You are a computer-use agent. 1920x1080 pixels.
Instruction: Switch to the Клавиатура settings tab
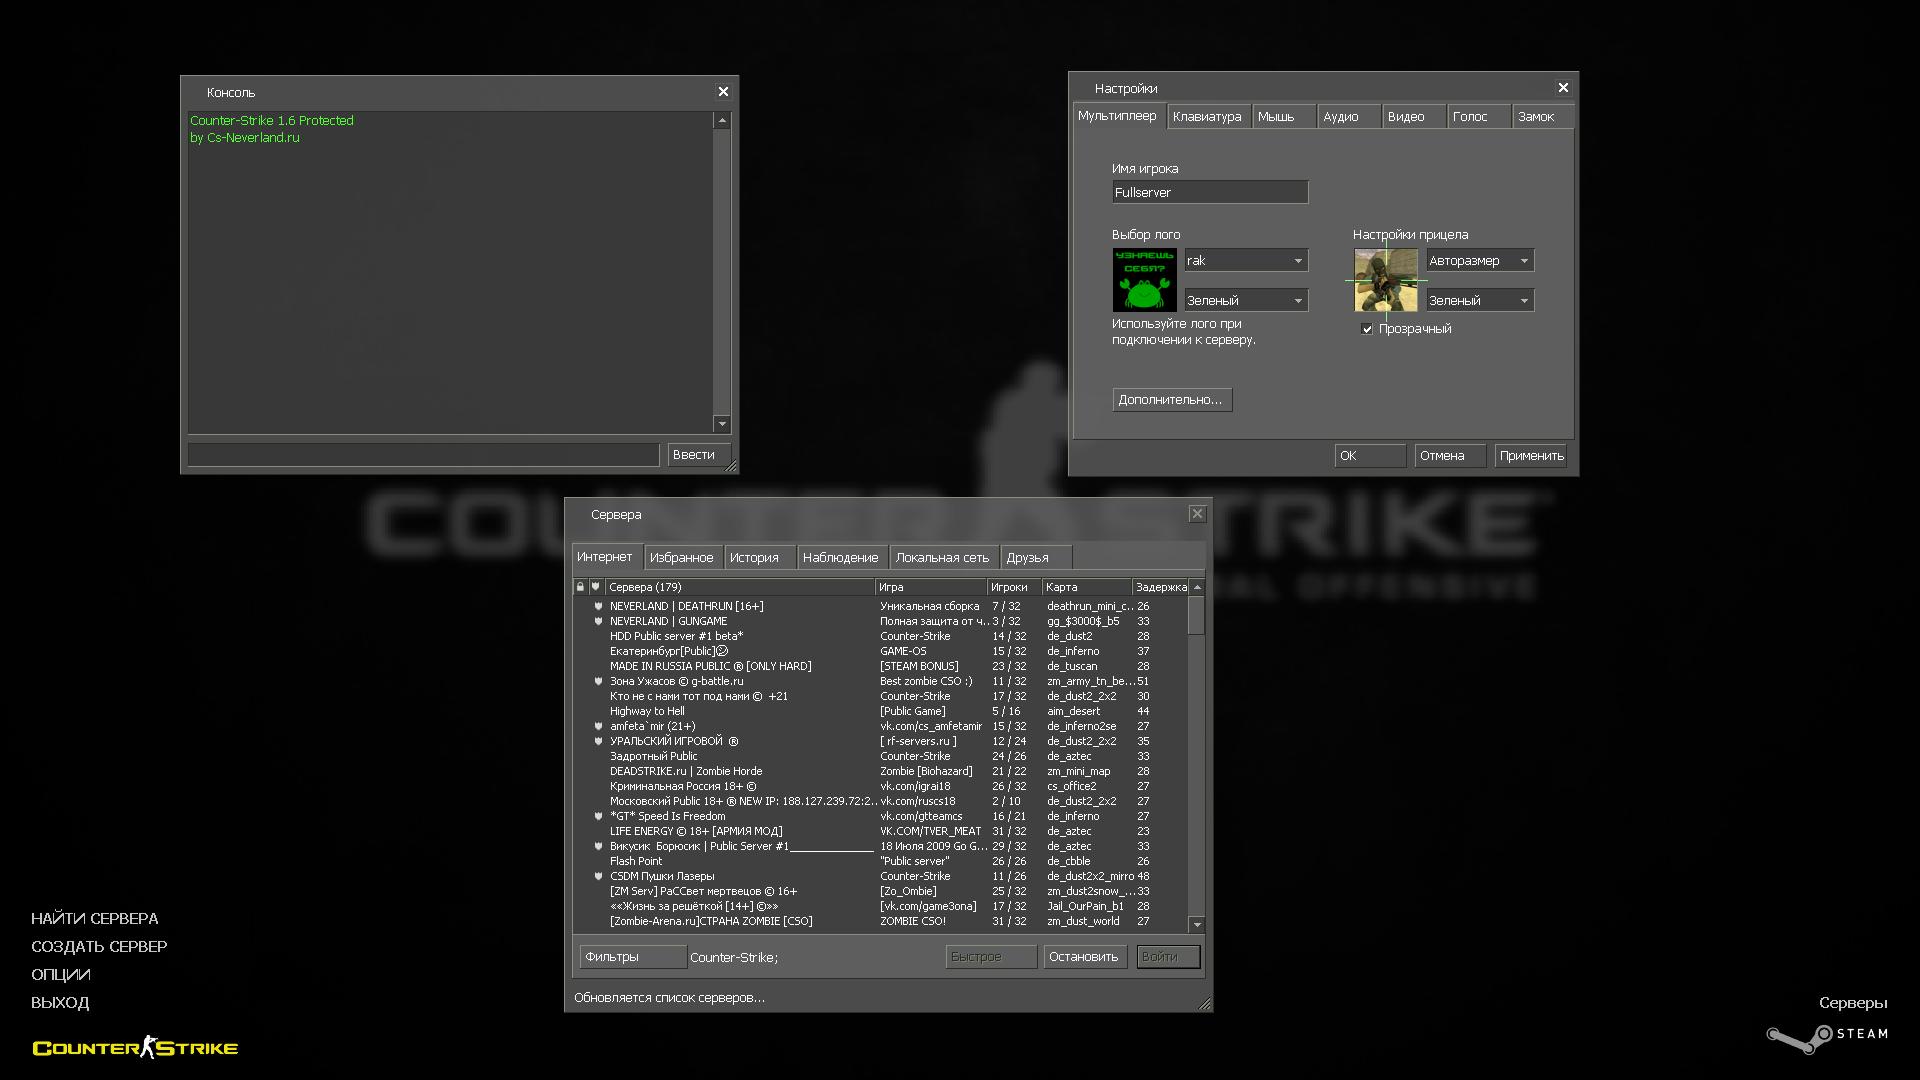1207,117
